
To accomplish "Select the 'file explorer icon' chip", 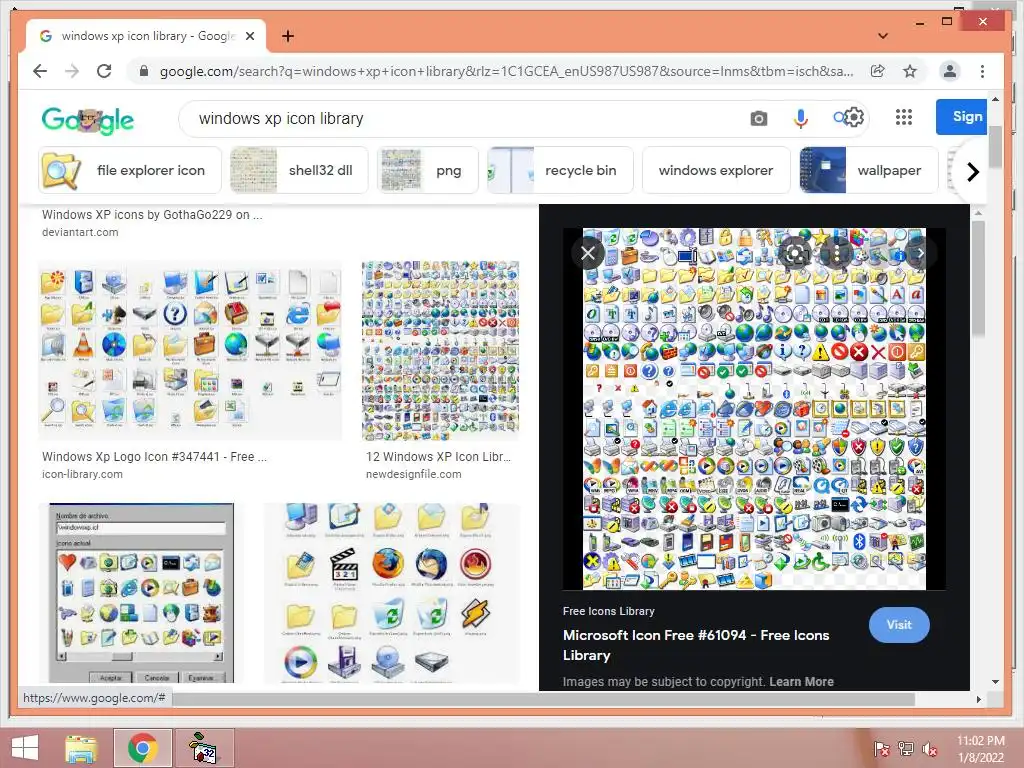I will pos(130,170).
